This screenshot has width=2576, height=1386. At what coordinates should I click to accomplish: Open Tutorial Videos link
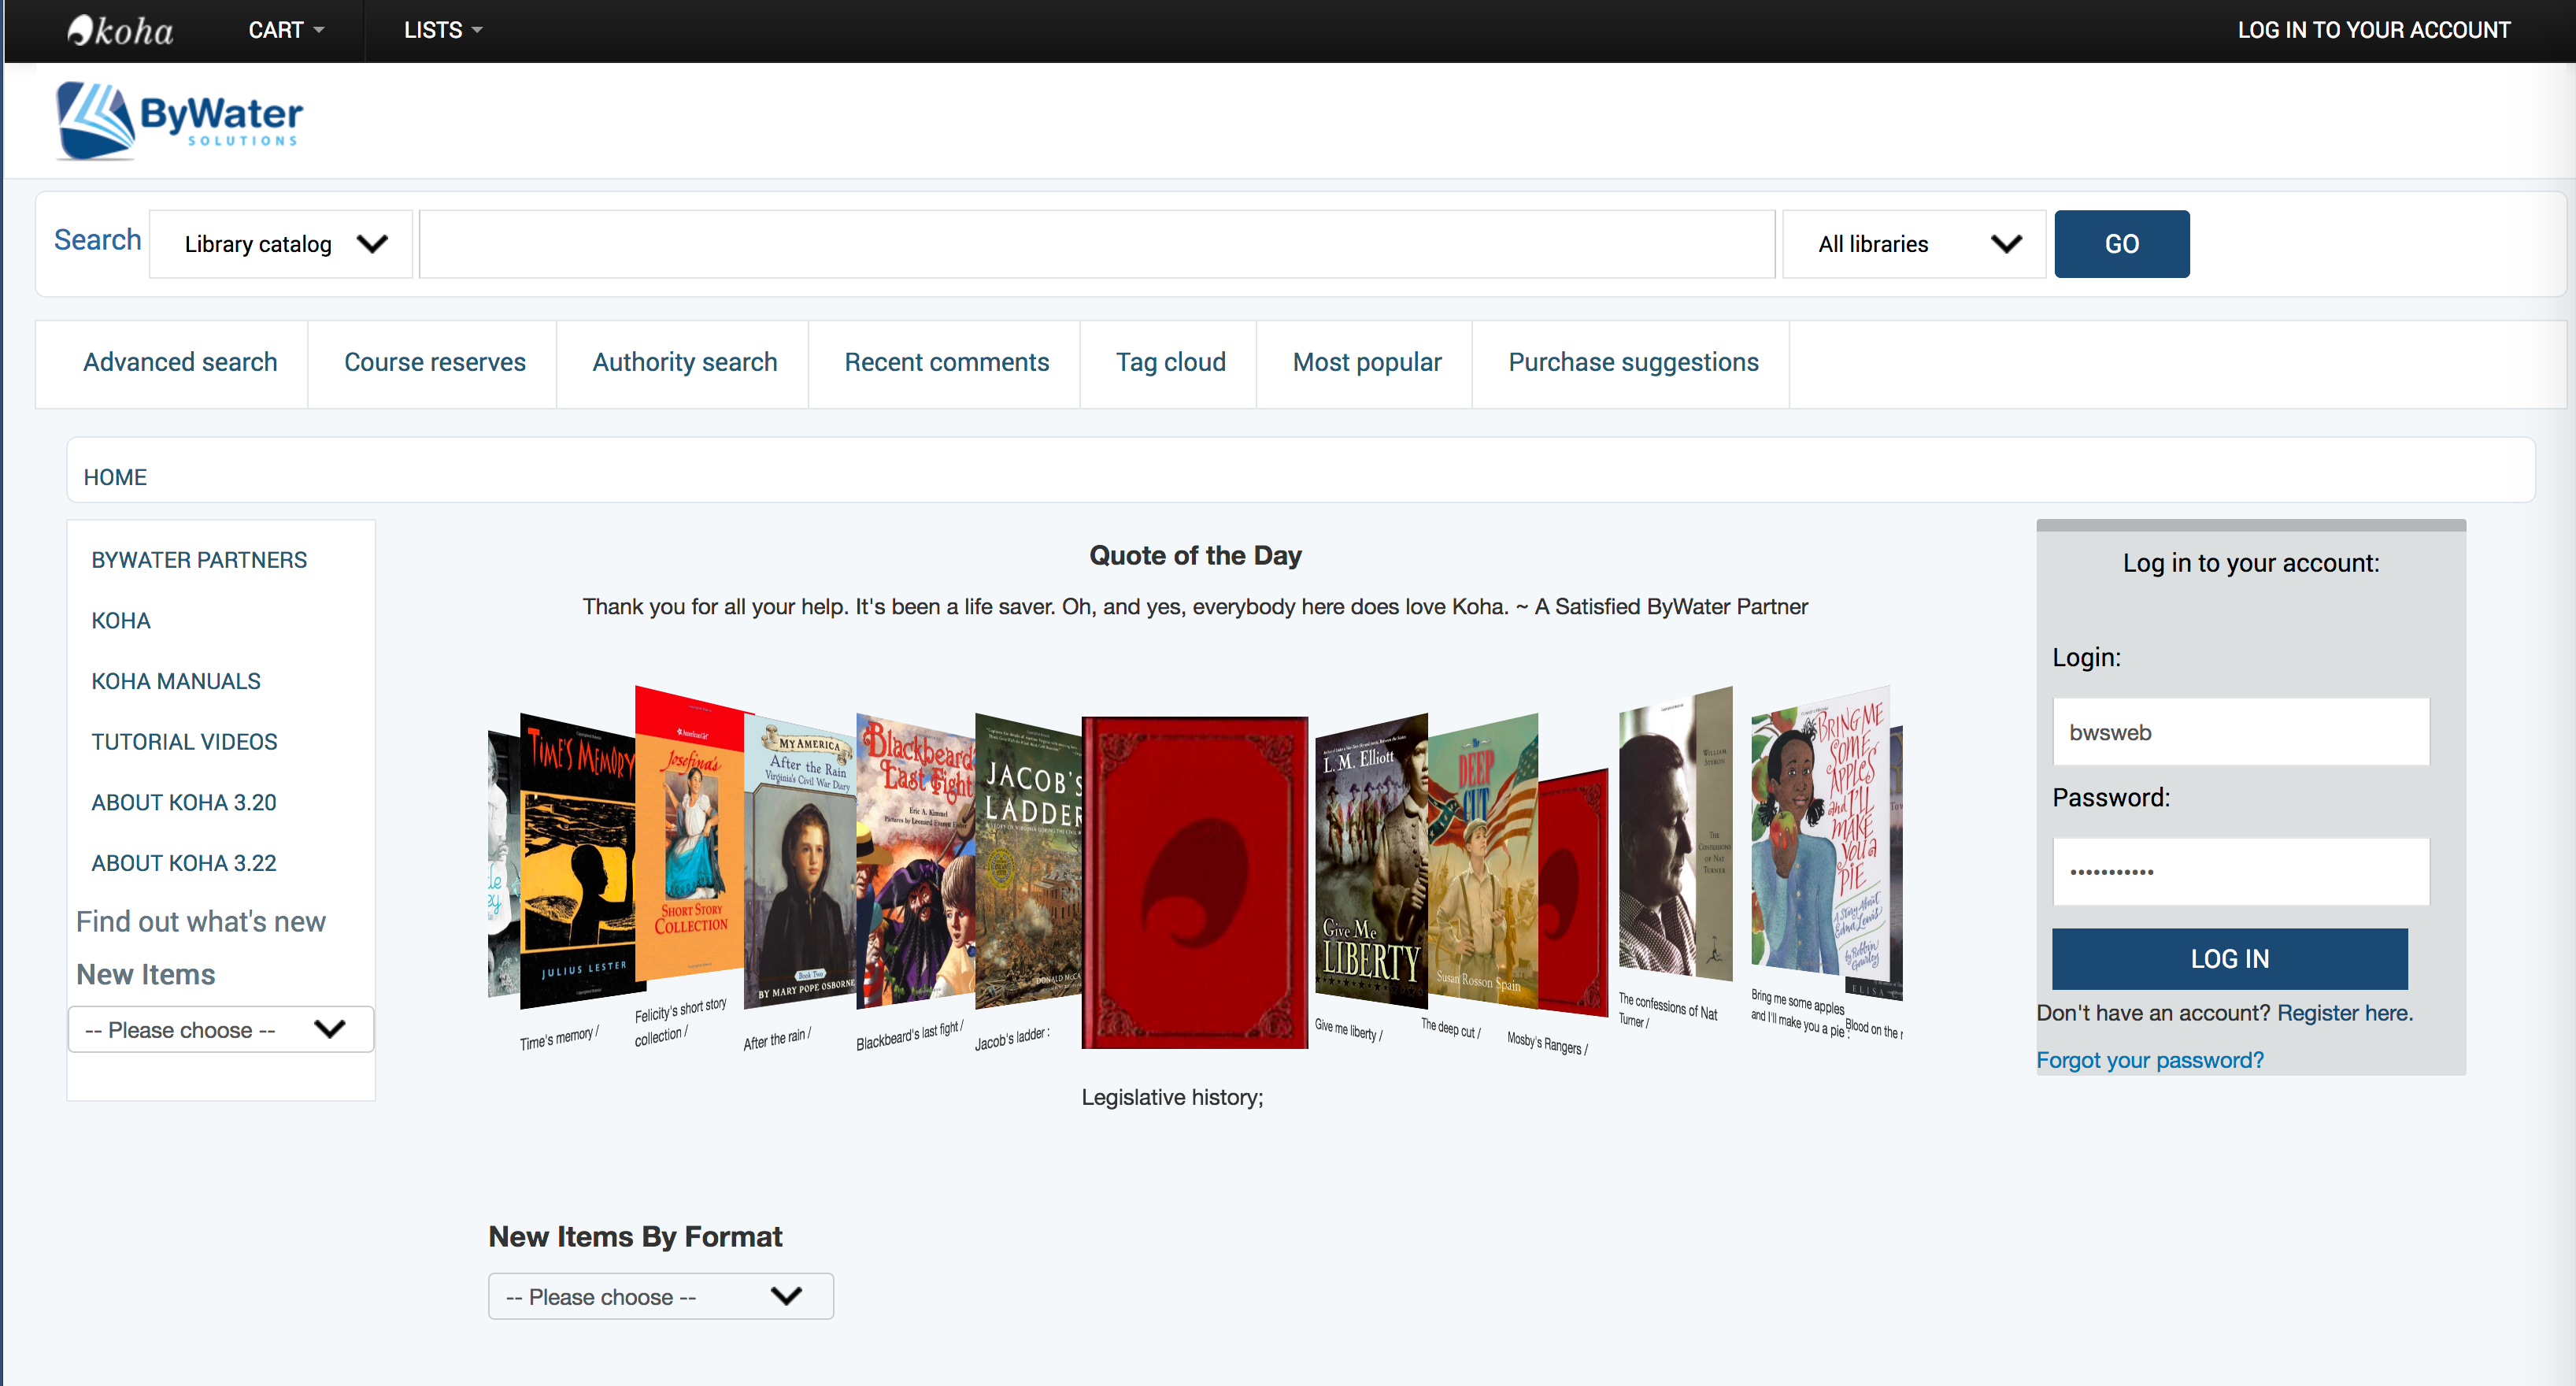pyautogui.click(x=184, y=742)
